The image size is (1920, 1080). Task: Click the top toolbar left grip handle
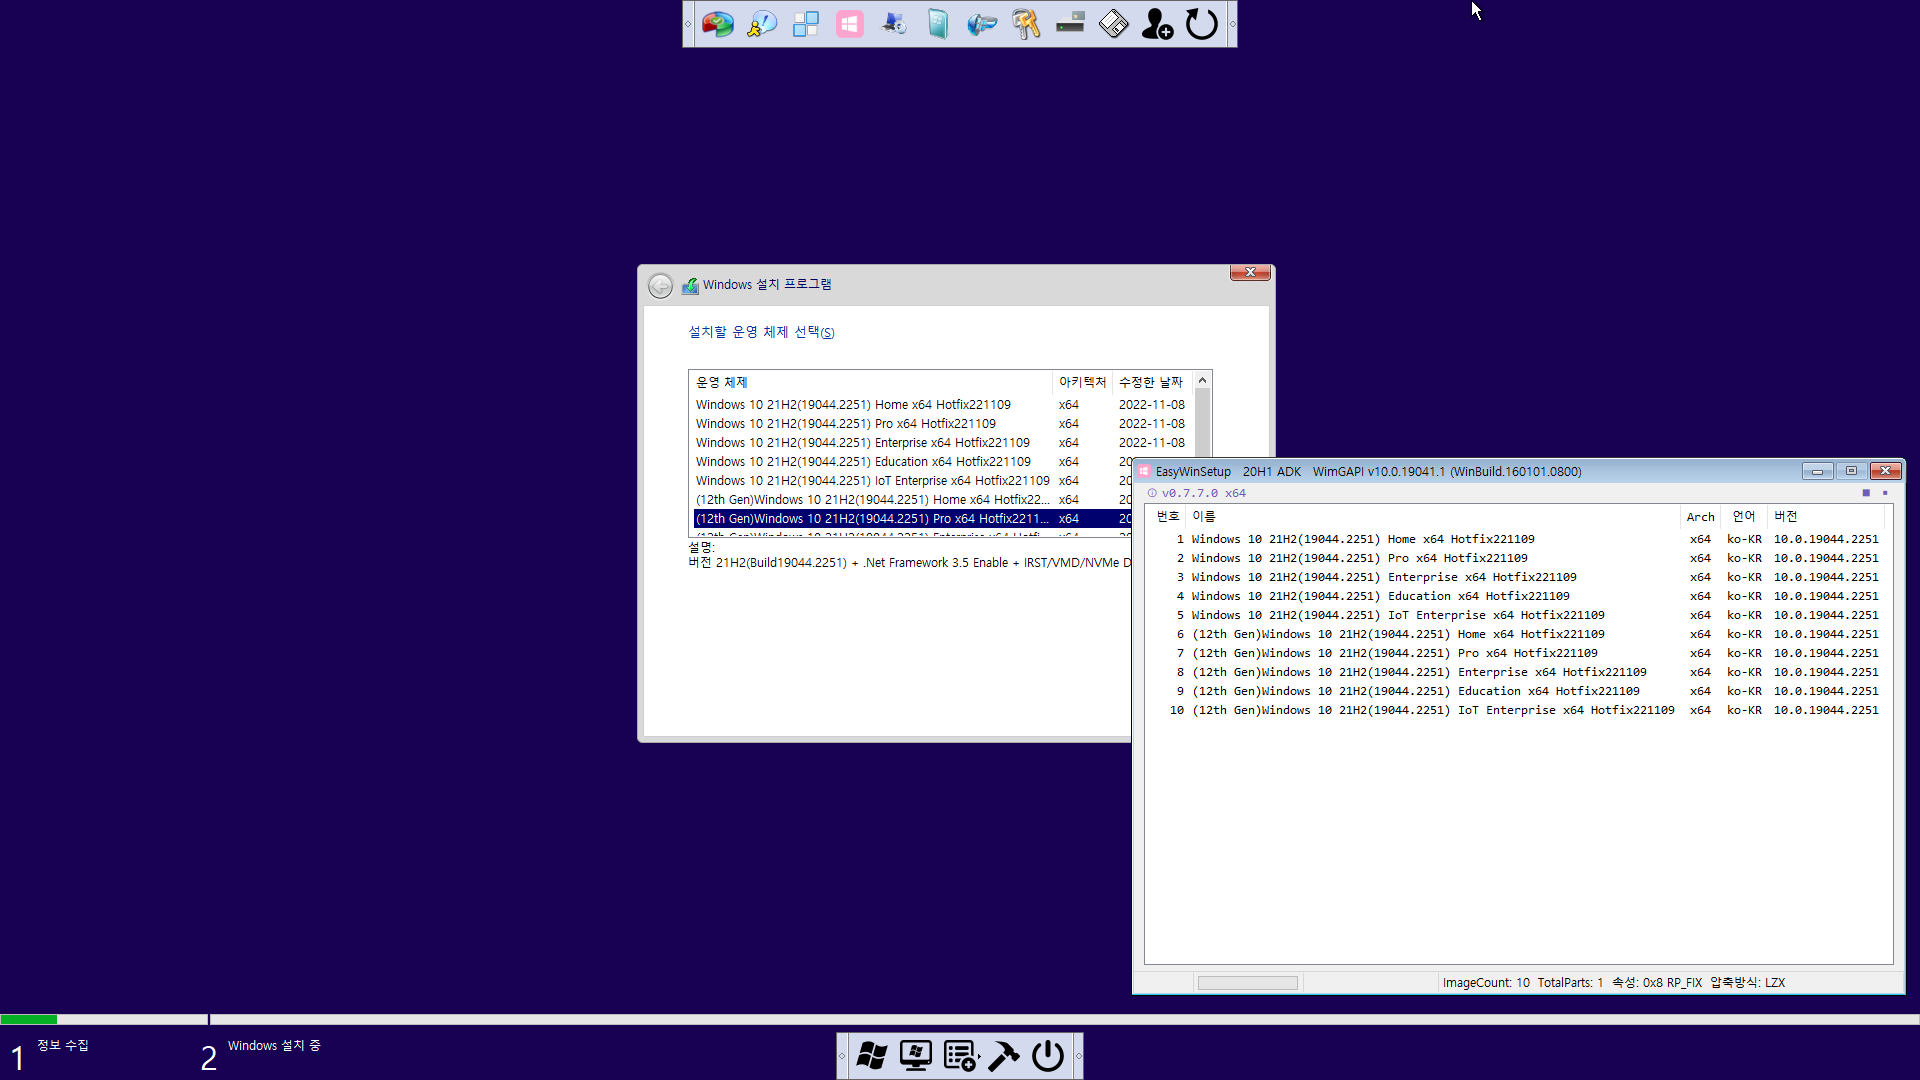688,24
